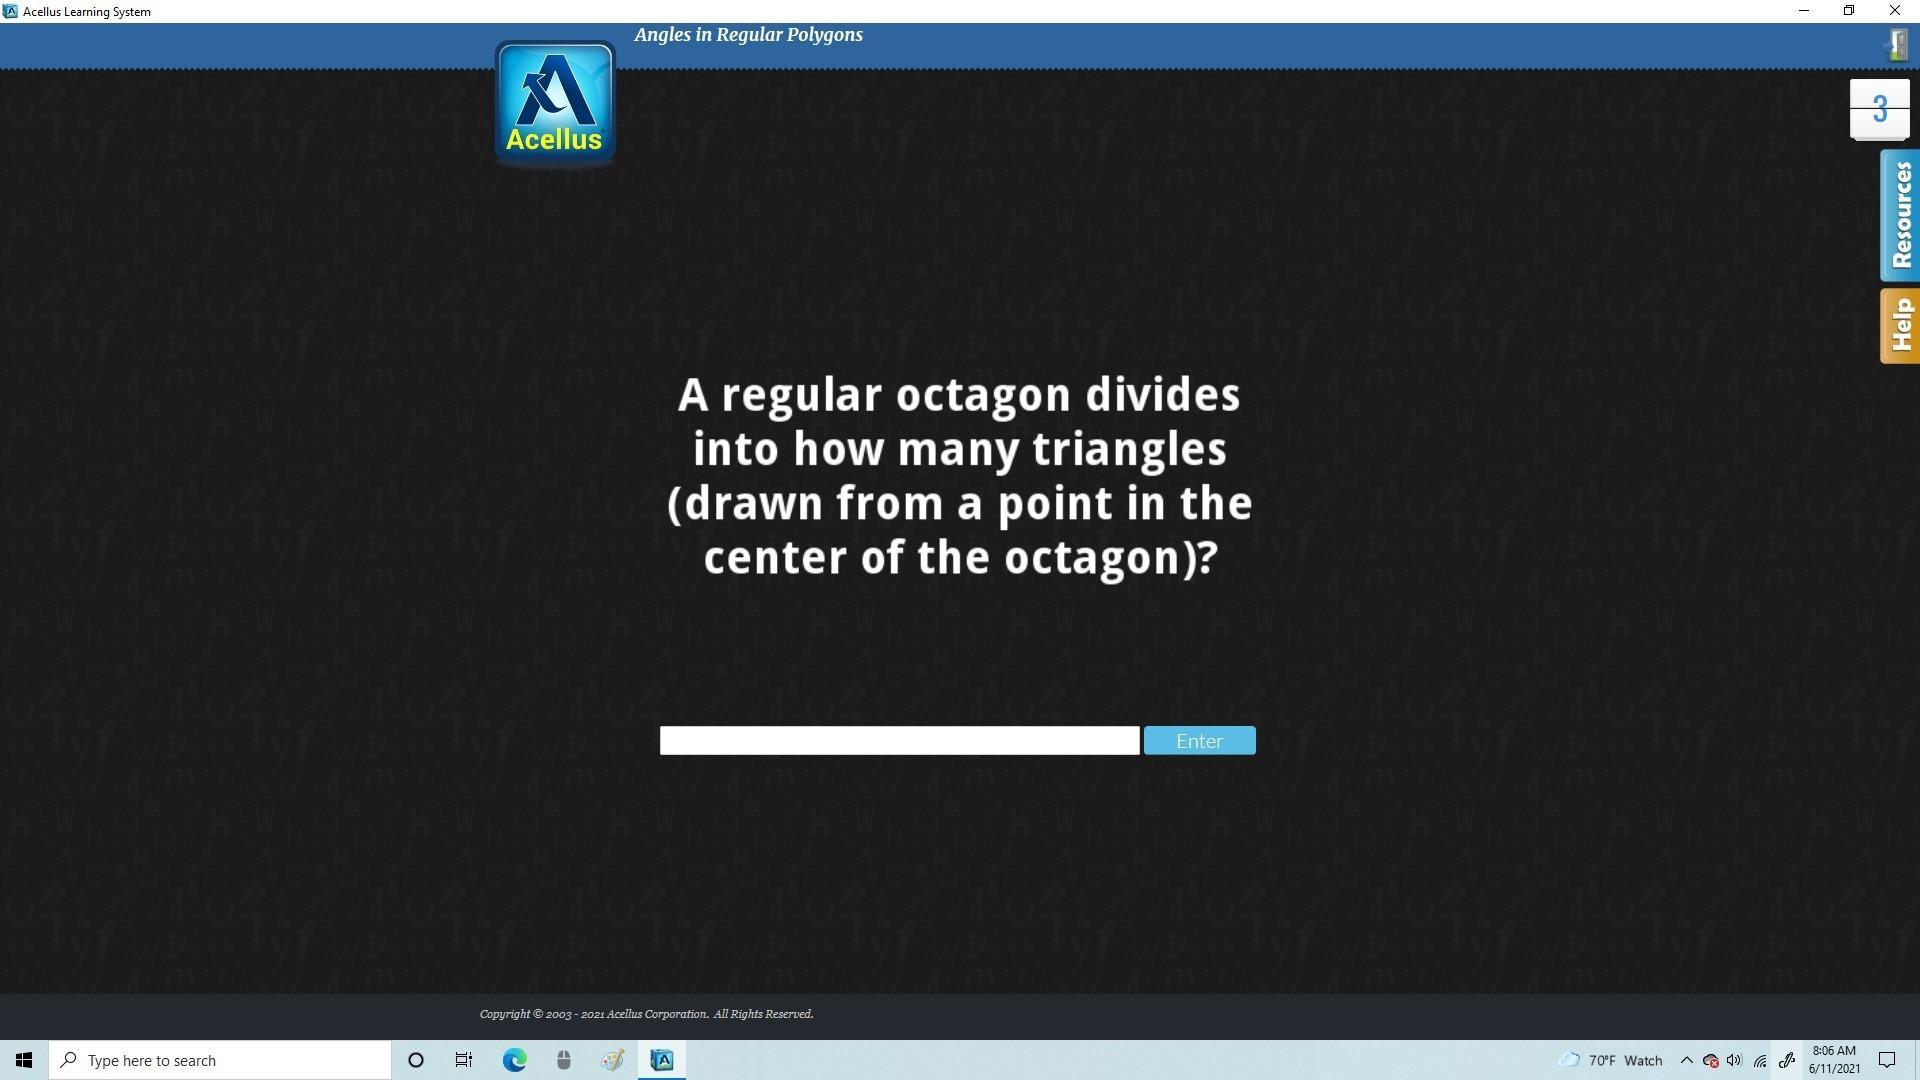Toggle the volume speaker icon
The width and height of the screenshot is (1920, 1080).
[1734, 1060]
